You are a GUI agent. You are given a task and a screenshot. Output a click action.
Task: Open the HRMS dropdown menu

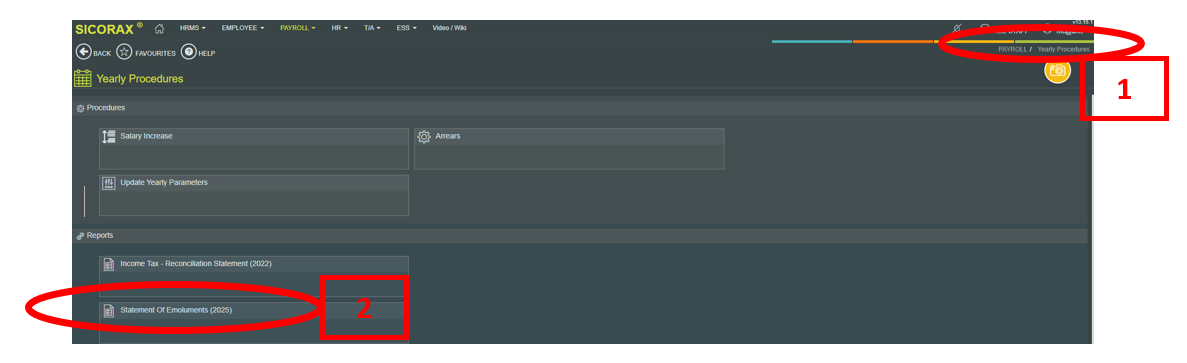(x=192, y=28)
